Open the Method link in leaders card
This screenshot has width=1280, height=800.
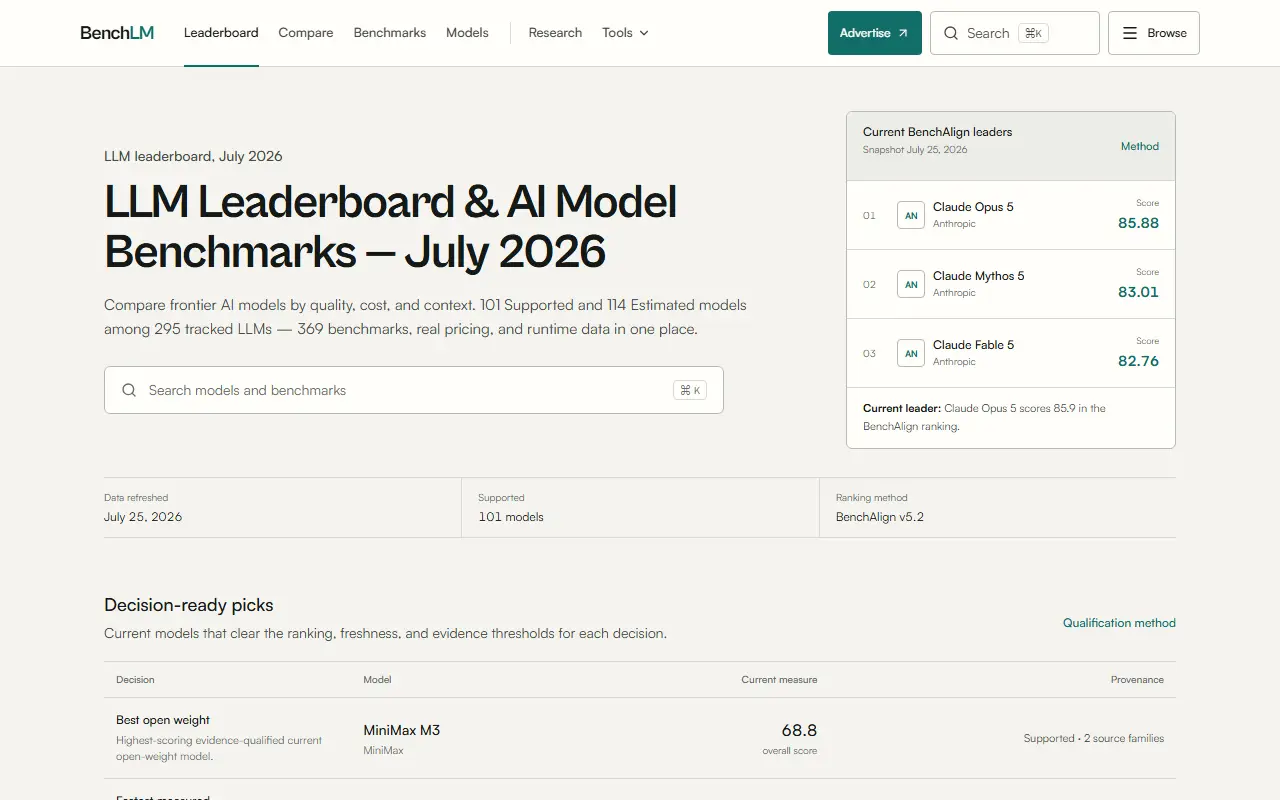1140,146
